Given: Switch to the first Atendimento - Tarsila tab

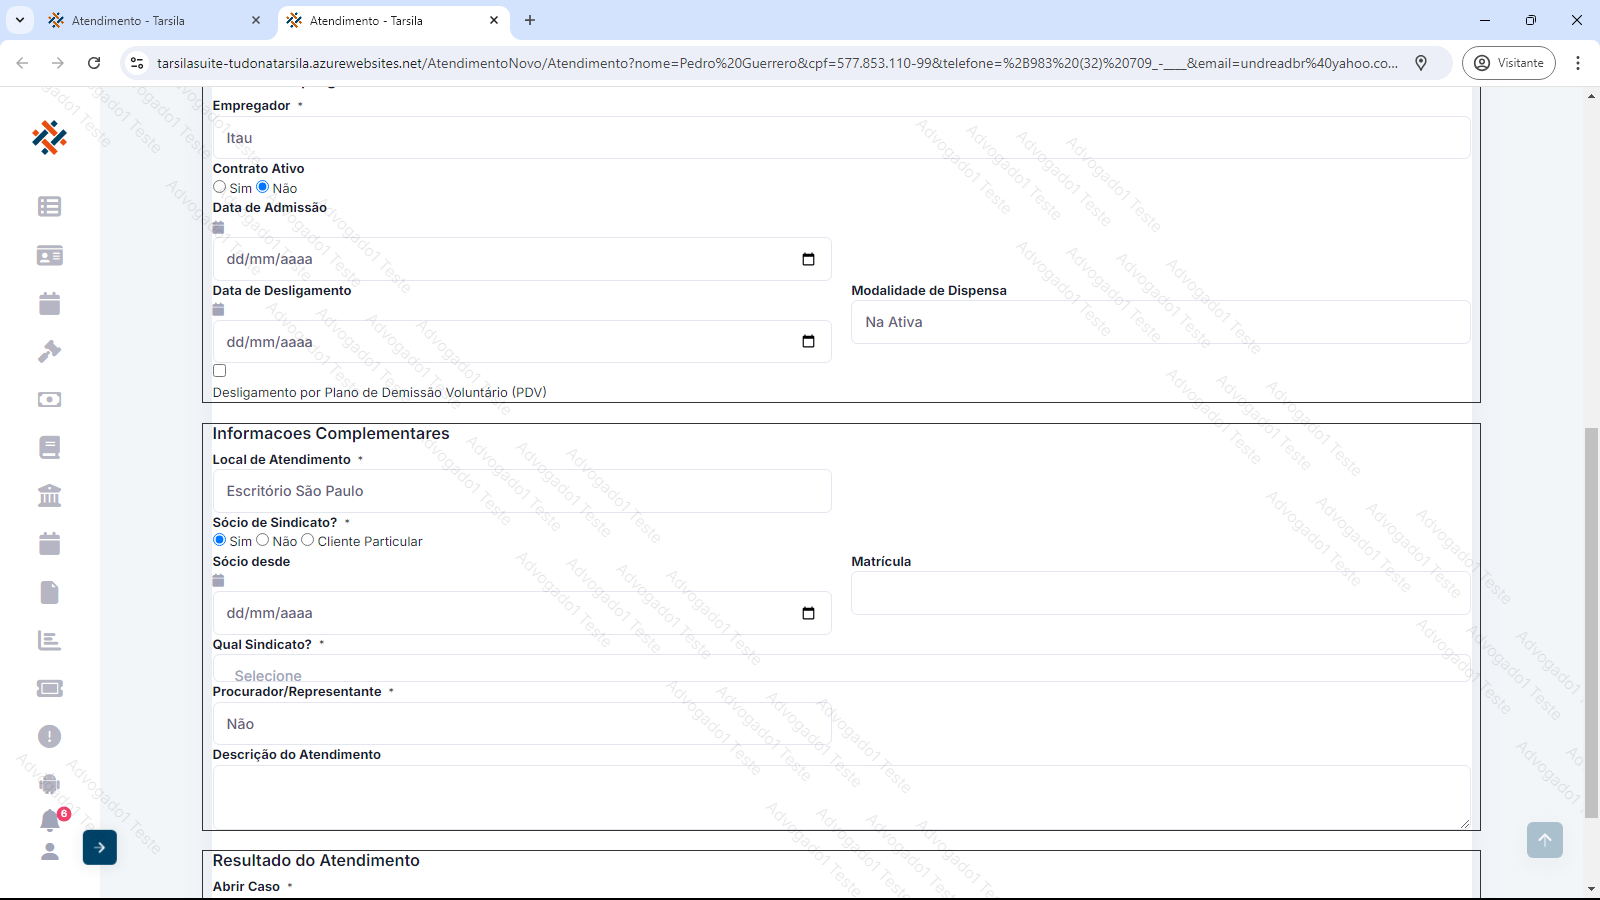Looking at the screenshot, I should pyautogui.click(x=152, y=20).
